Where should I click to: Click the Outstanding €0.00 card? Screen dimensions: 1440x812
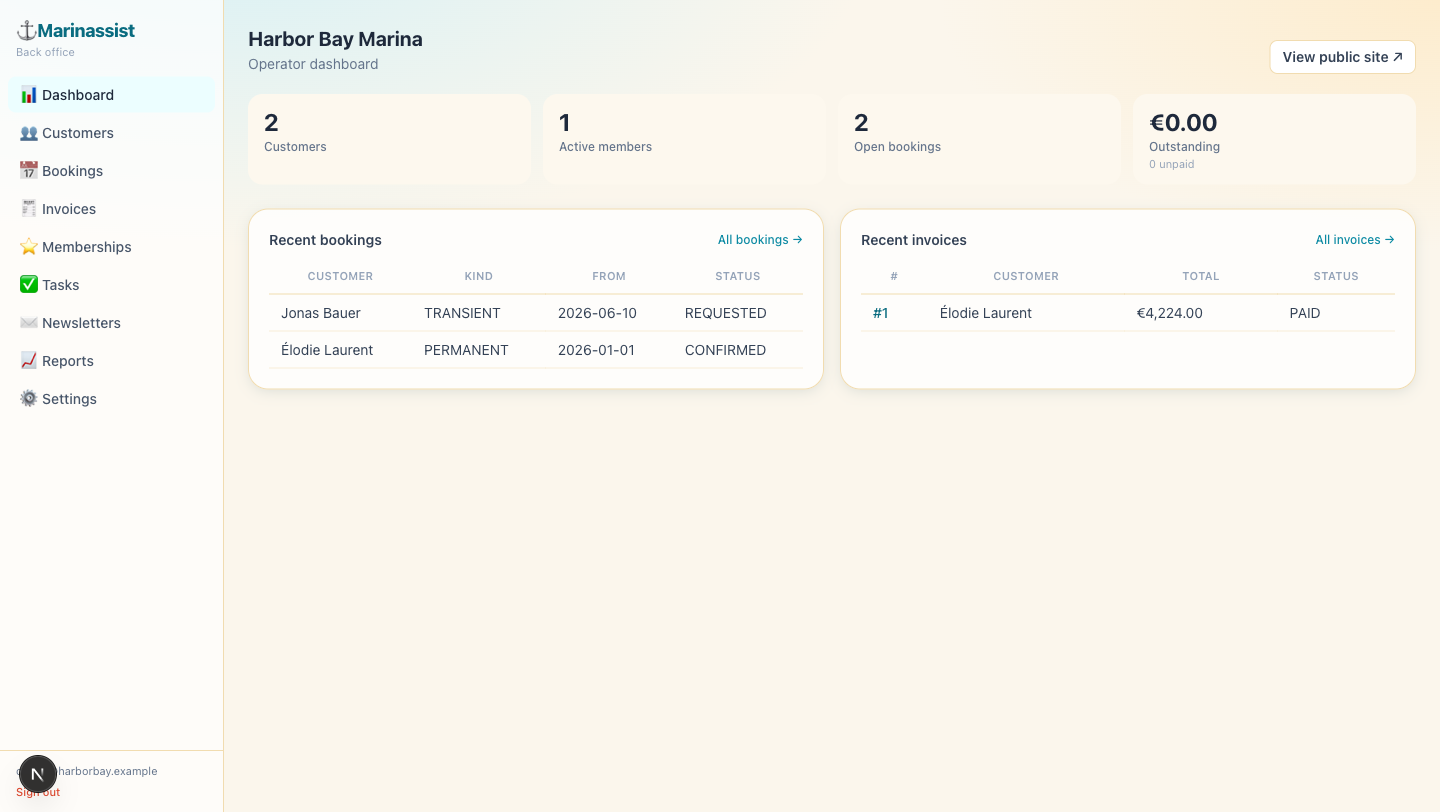[x=1274, y=139]
